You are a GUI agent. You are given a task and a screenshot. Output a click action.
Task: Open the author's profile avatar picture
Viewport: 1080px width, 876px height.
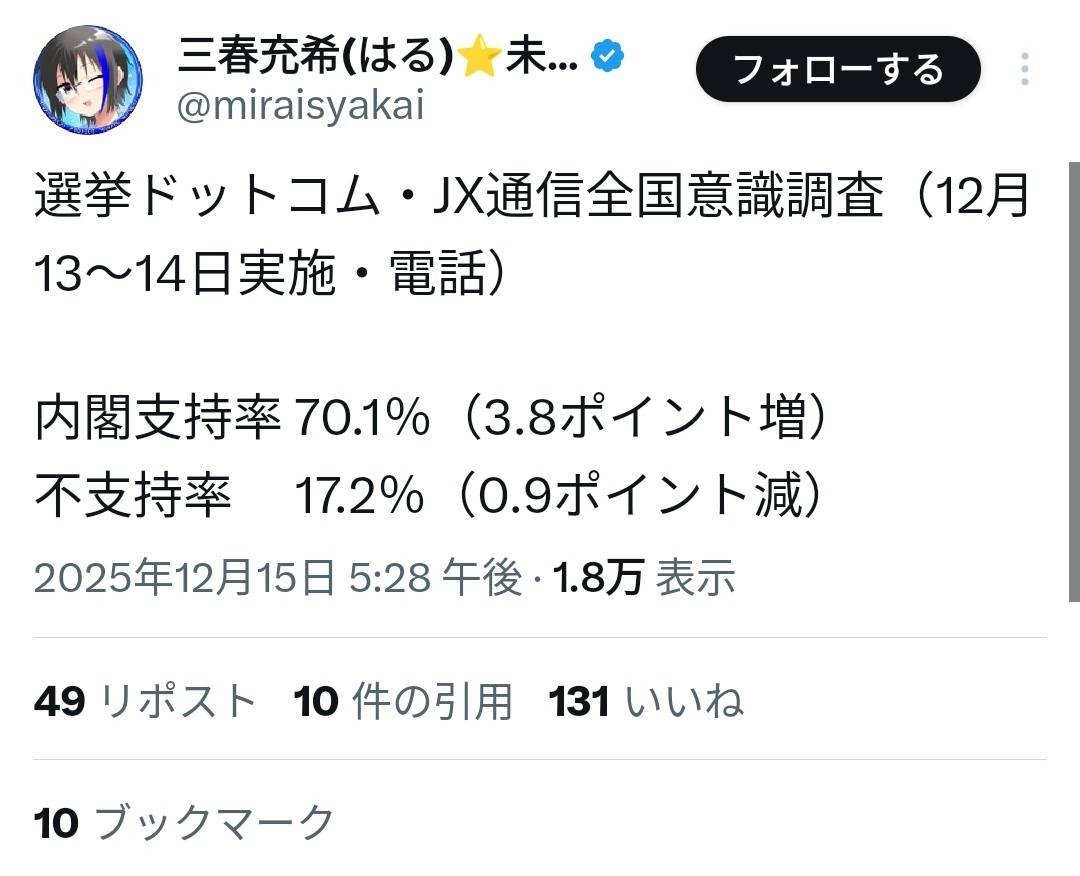click(88, 81)
